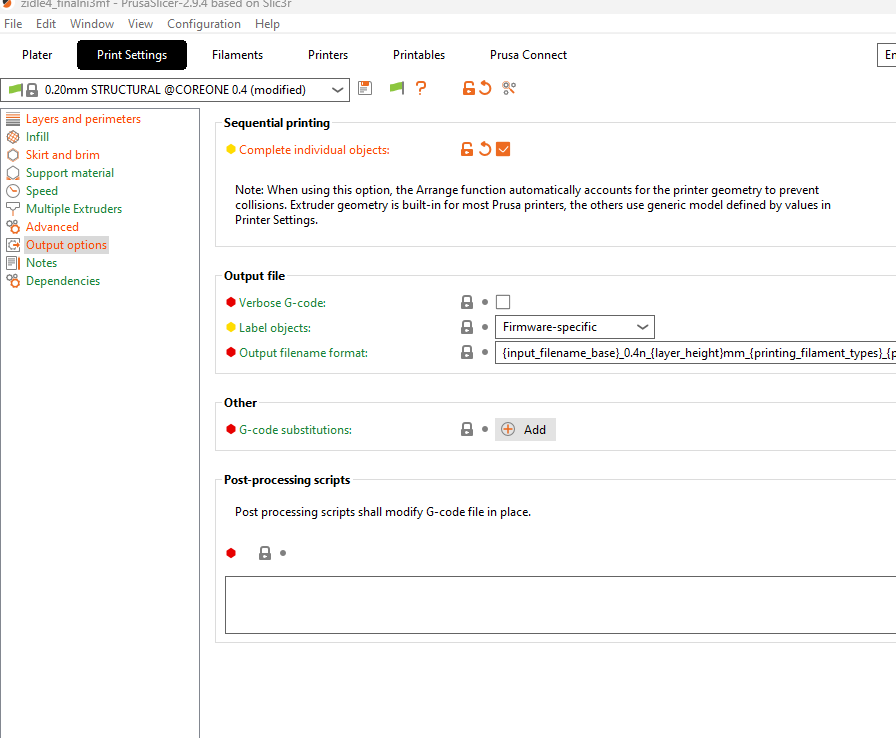The image size is (896, 738).
Task: Click the reset arrow beside Complete individual objects
Action: (x=485, y=150)
